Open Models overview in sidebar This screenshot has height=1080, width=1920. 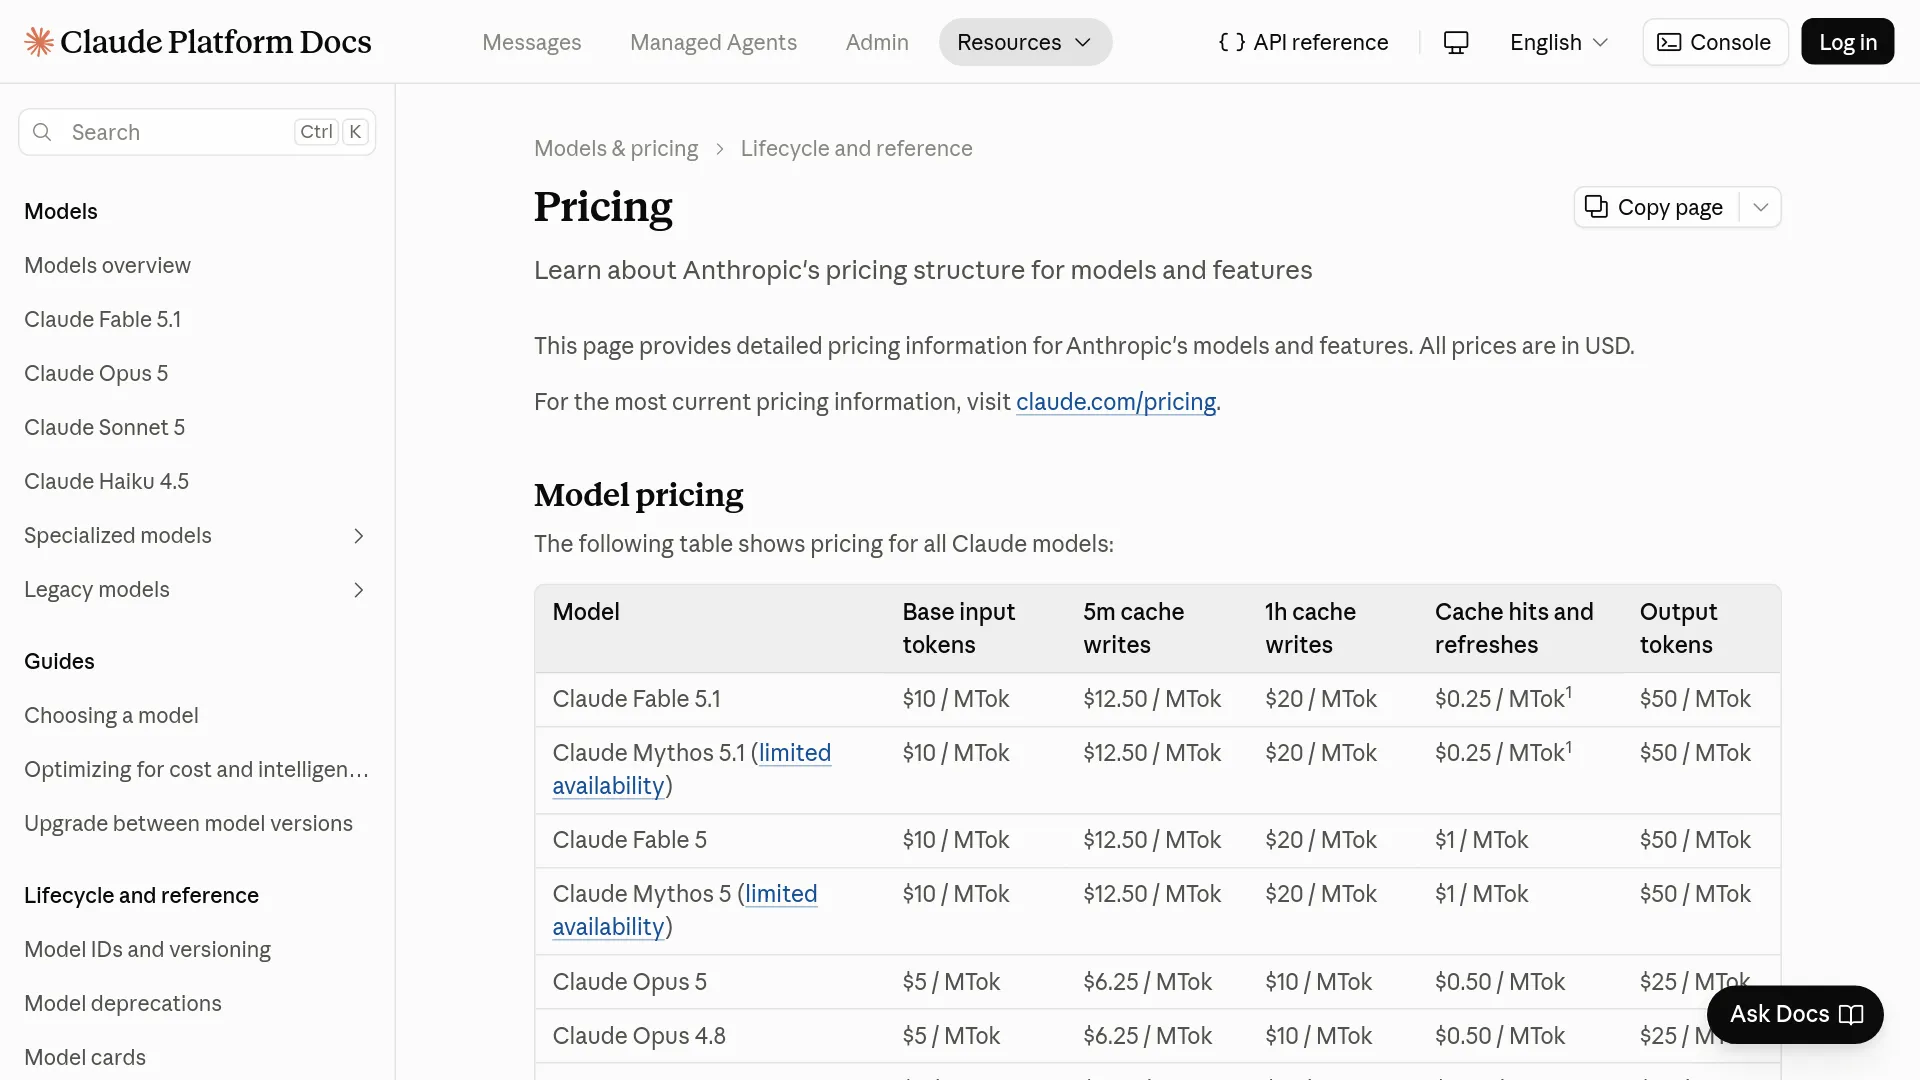(107, 265)
